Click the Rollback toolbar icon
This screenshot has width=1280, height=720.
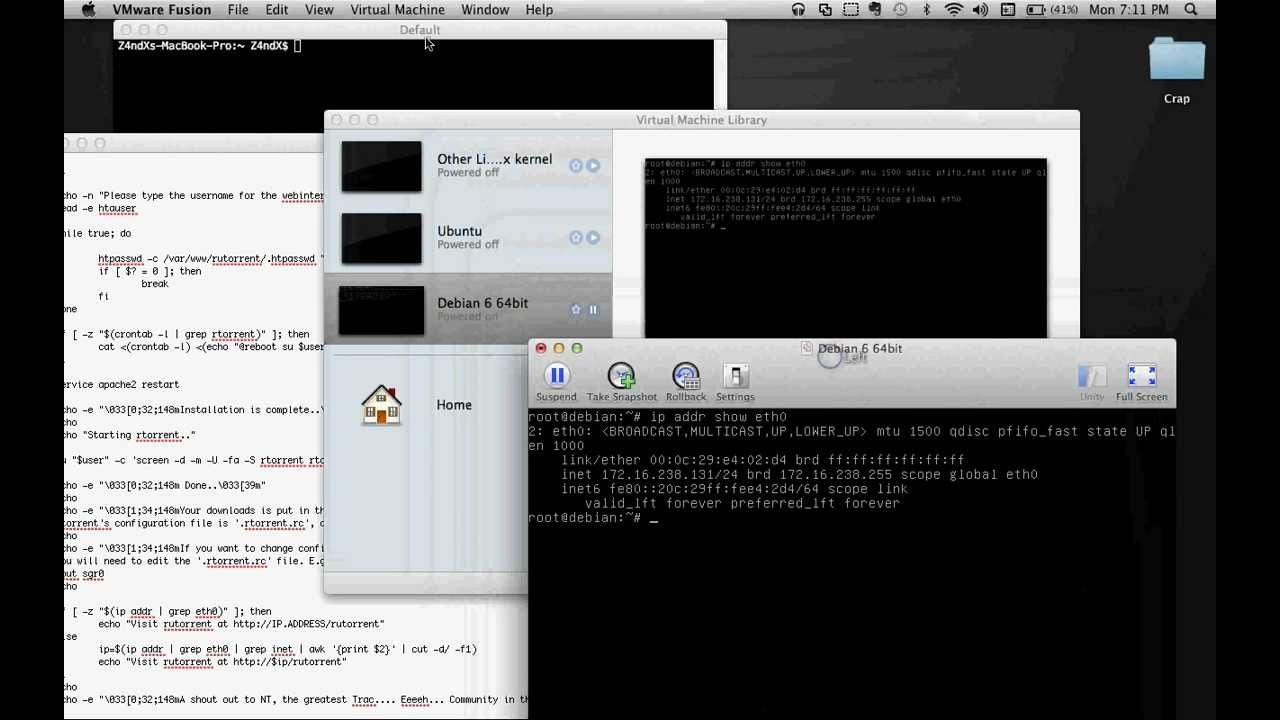[x=686, y=376]
